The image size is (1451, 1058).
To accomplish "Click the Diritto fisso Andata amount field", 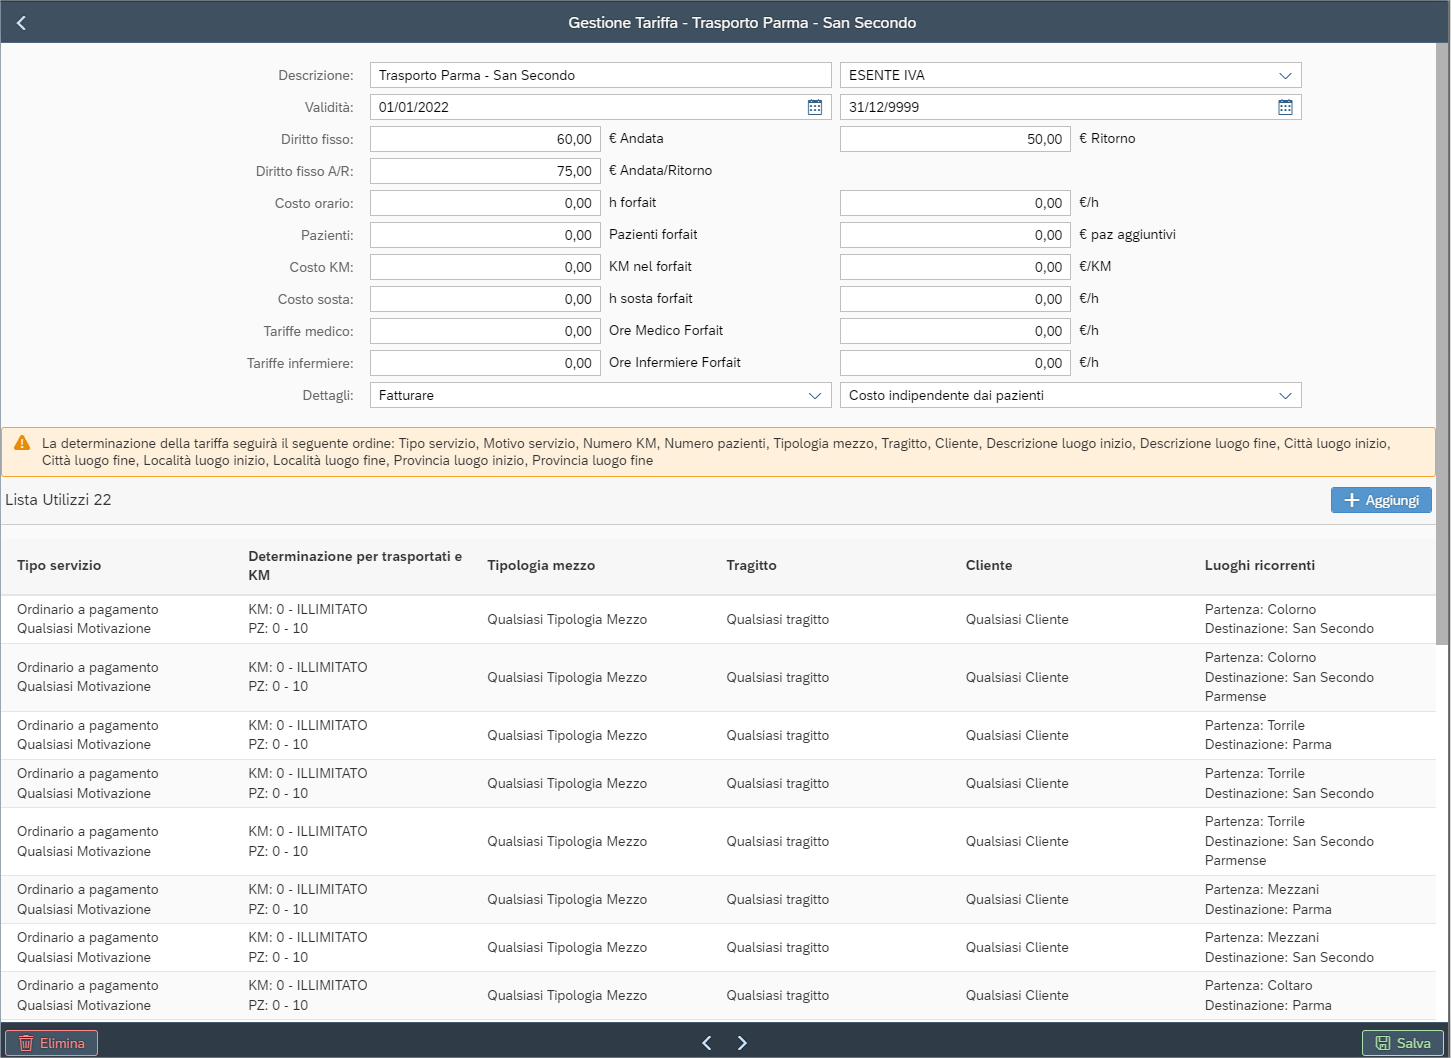I will (x=485, y=139).
